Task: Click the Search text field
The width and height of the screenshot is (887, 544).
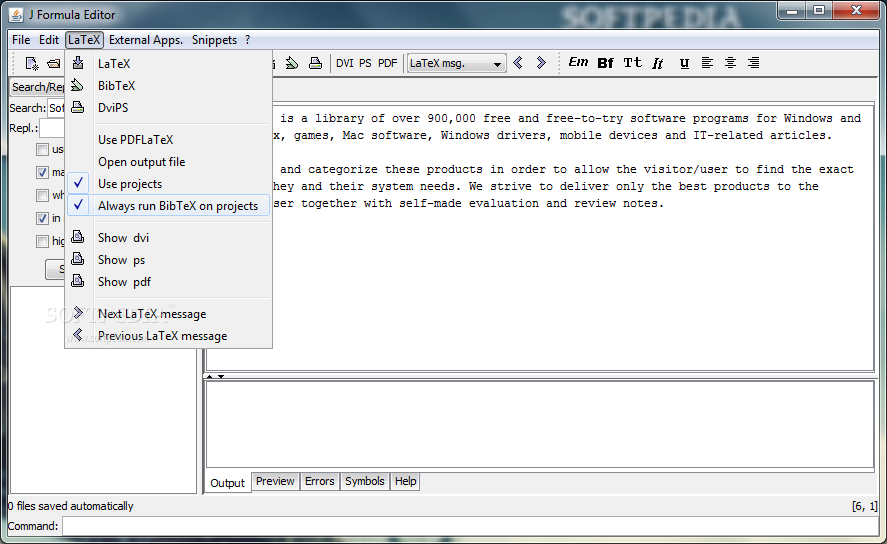Action: [x=56, y=107]
